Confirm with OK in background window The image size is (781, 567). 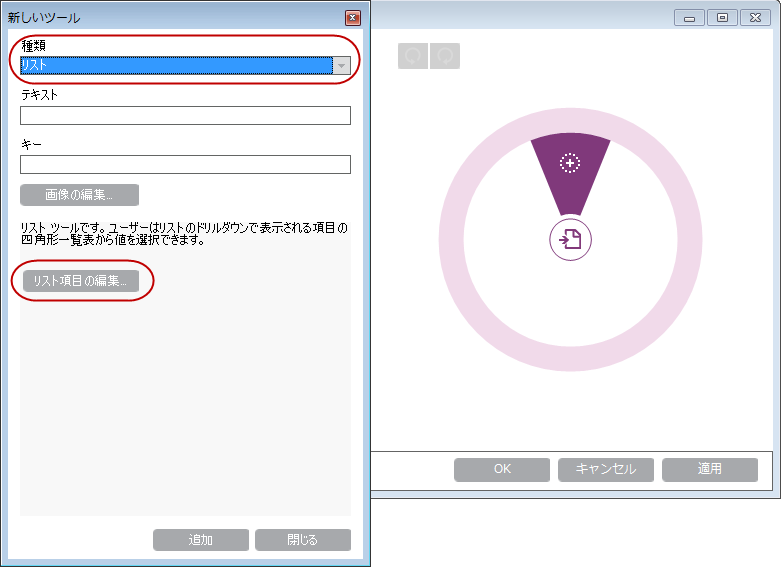[x=502, y=469]
